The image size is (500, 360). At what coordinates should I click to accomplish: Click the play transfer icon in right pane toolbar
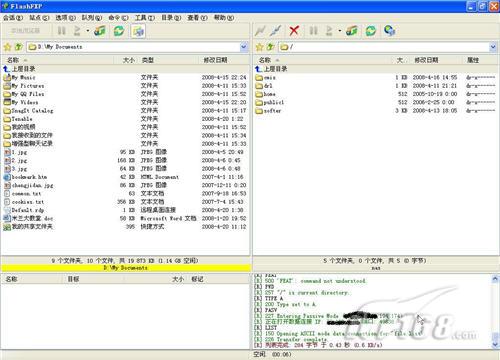click(x=329, y=31)
